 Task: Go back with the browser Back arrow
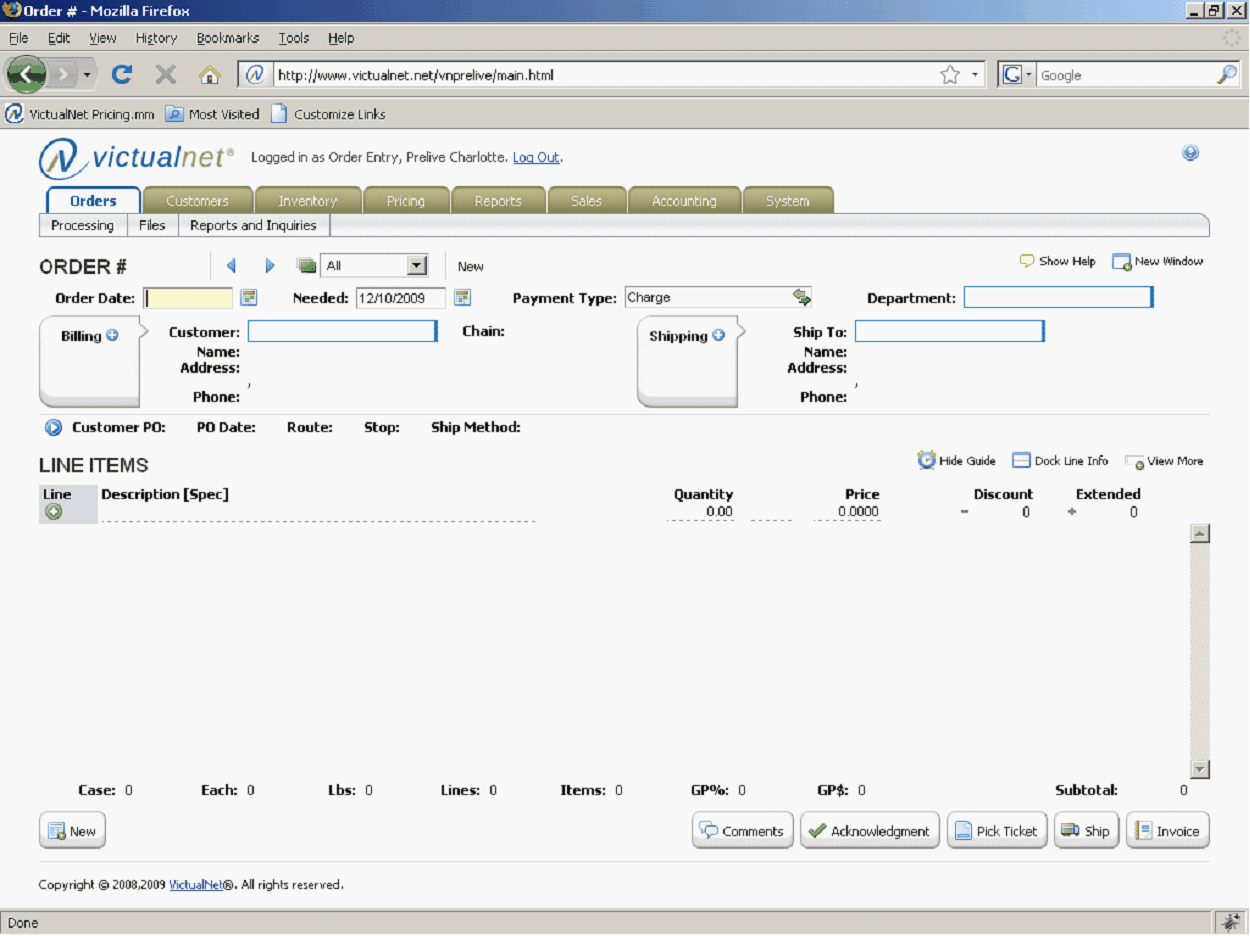point(26,74)
